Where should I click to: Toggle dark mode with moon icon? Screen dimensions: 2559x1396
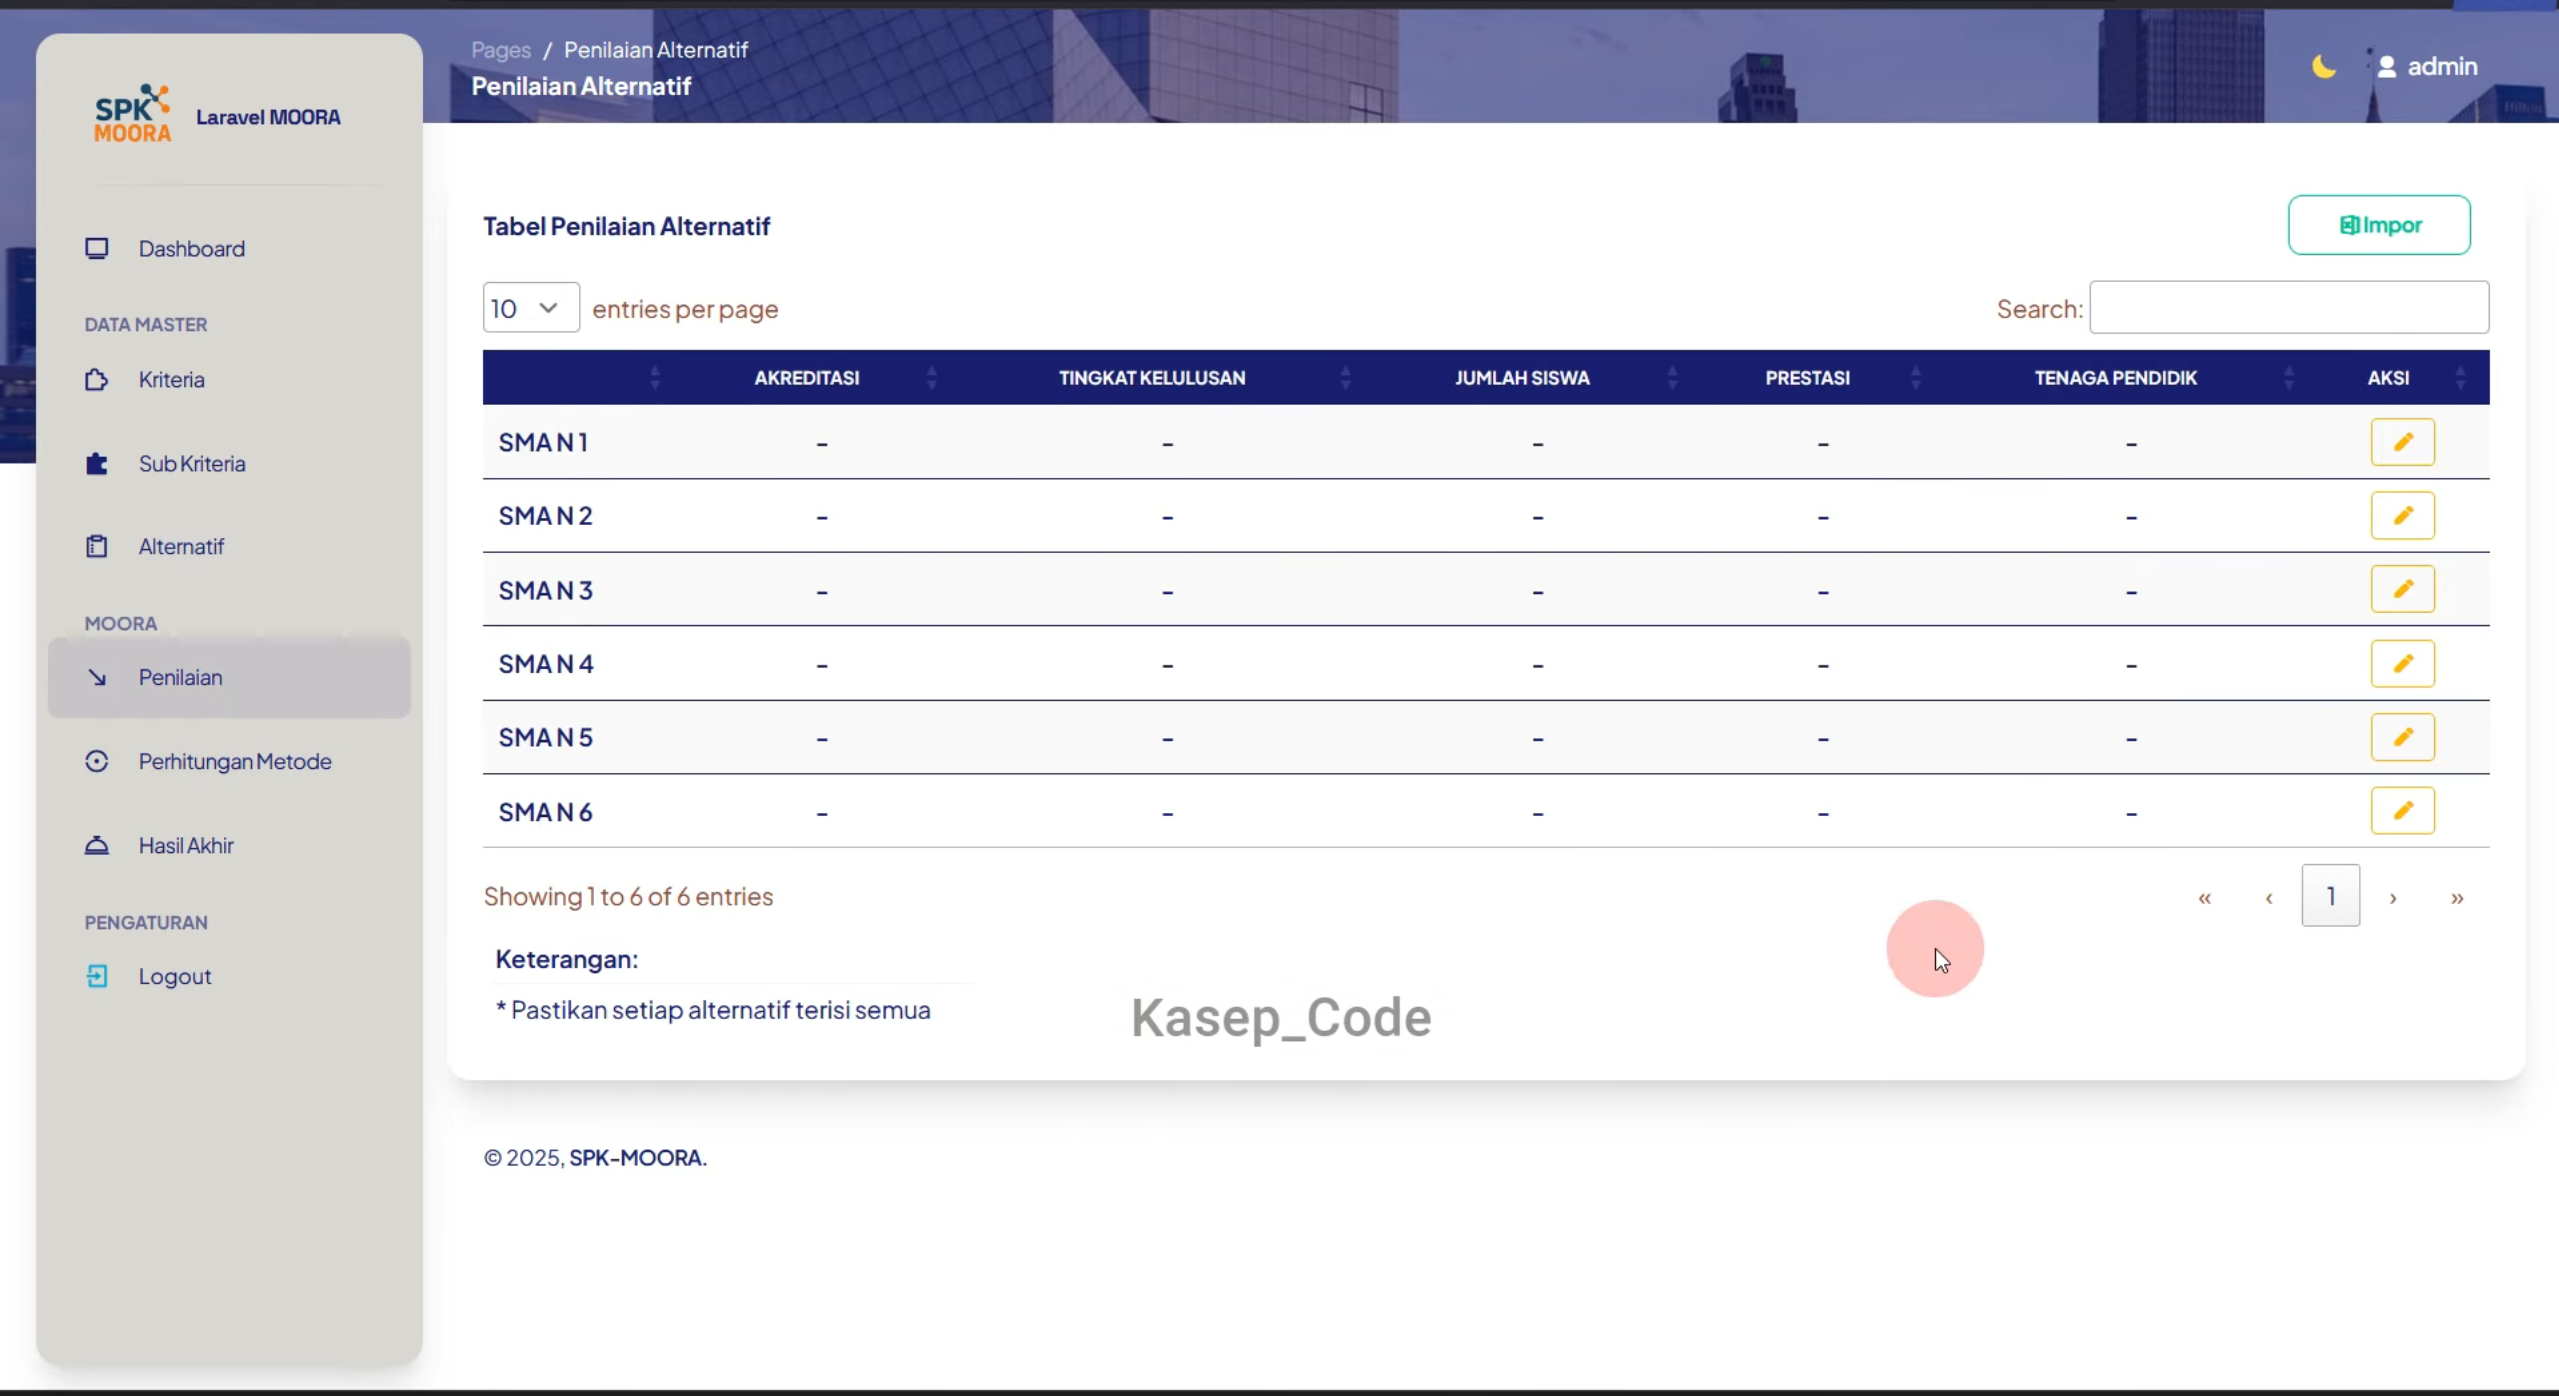click(x=2324, y=67)
